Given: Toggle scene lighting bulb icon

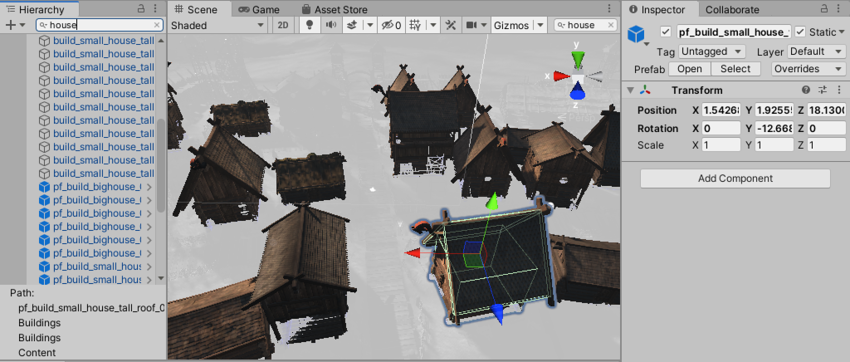Looking at the screenshot, I should [x=310, y=25].
